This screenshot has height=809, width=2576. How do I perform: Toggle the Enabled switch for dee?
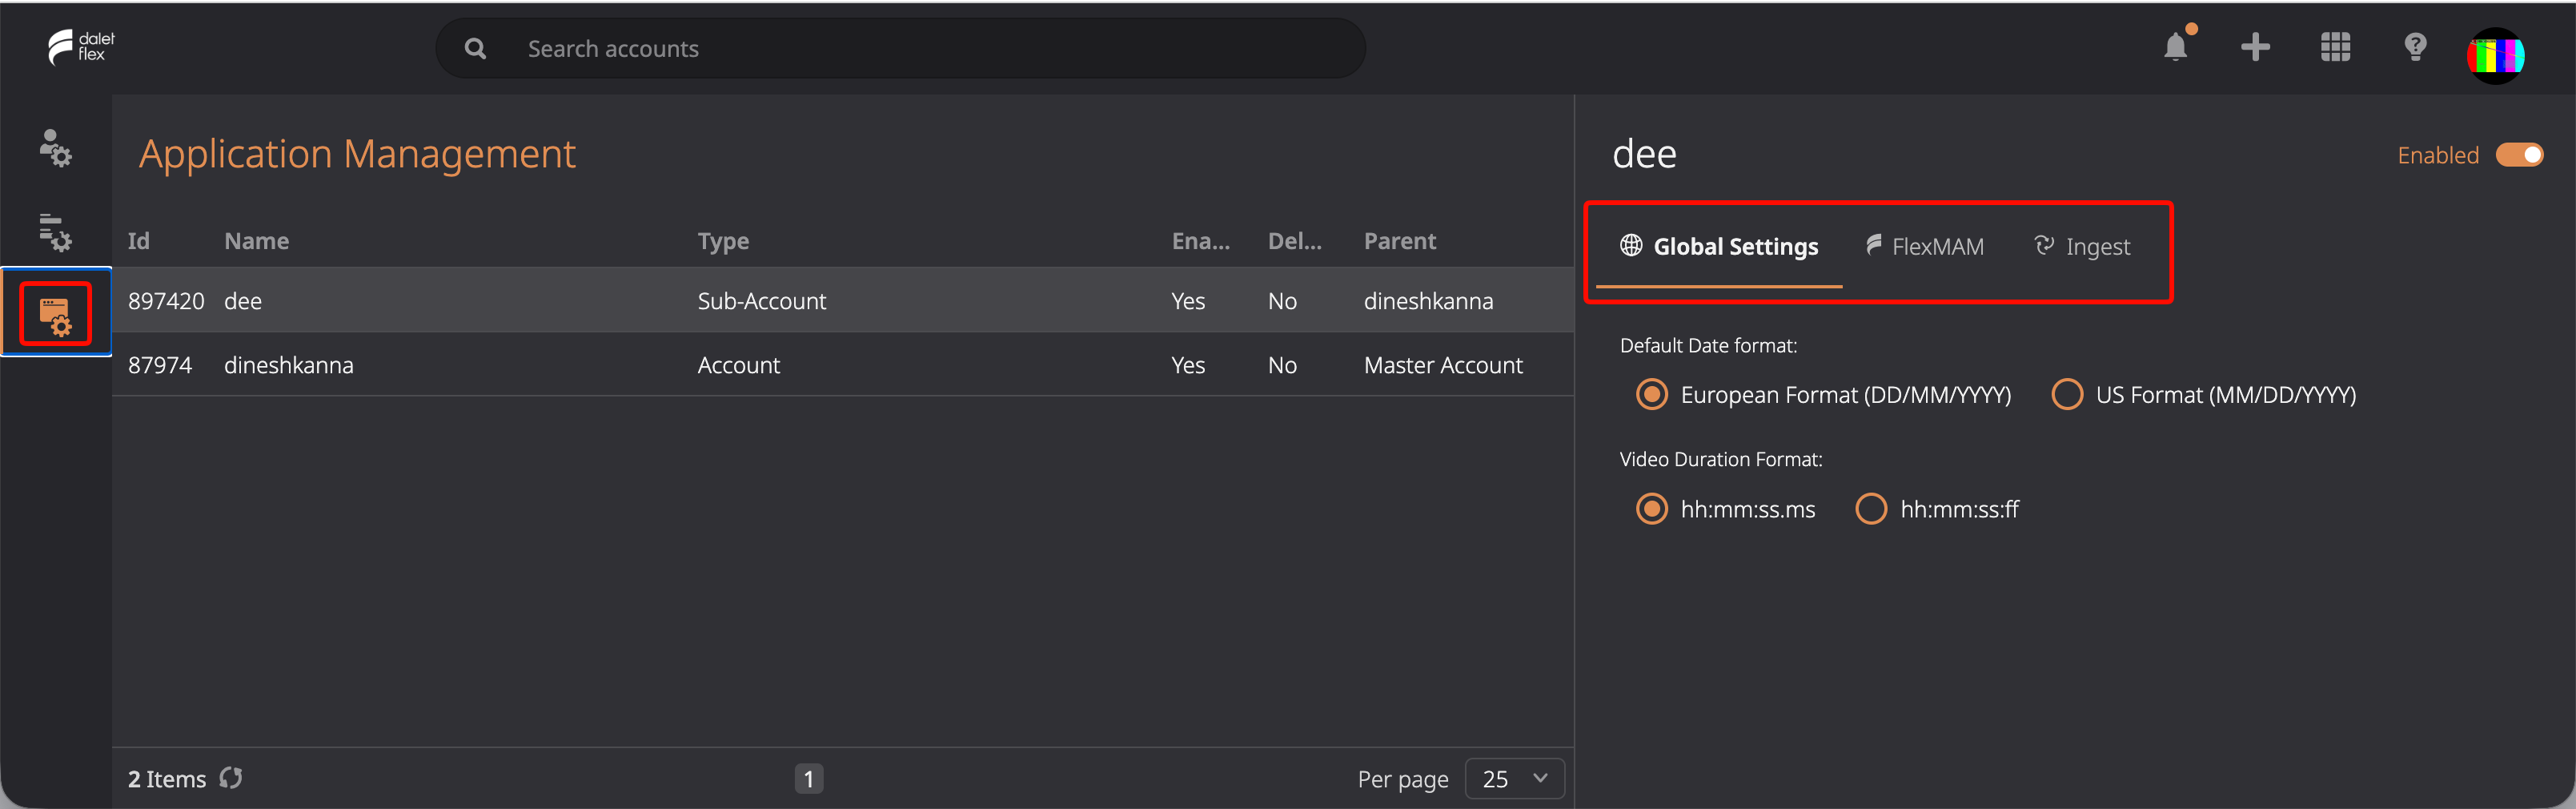click(x=2519, y=155)
